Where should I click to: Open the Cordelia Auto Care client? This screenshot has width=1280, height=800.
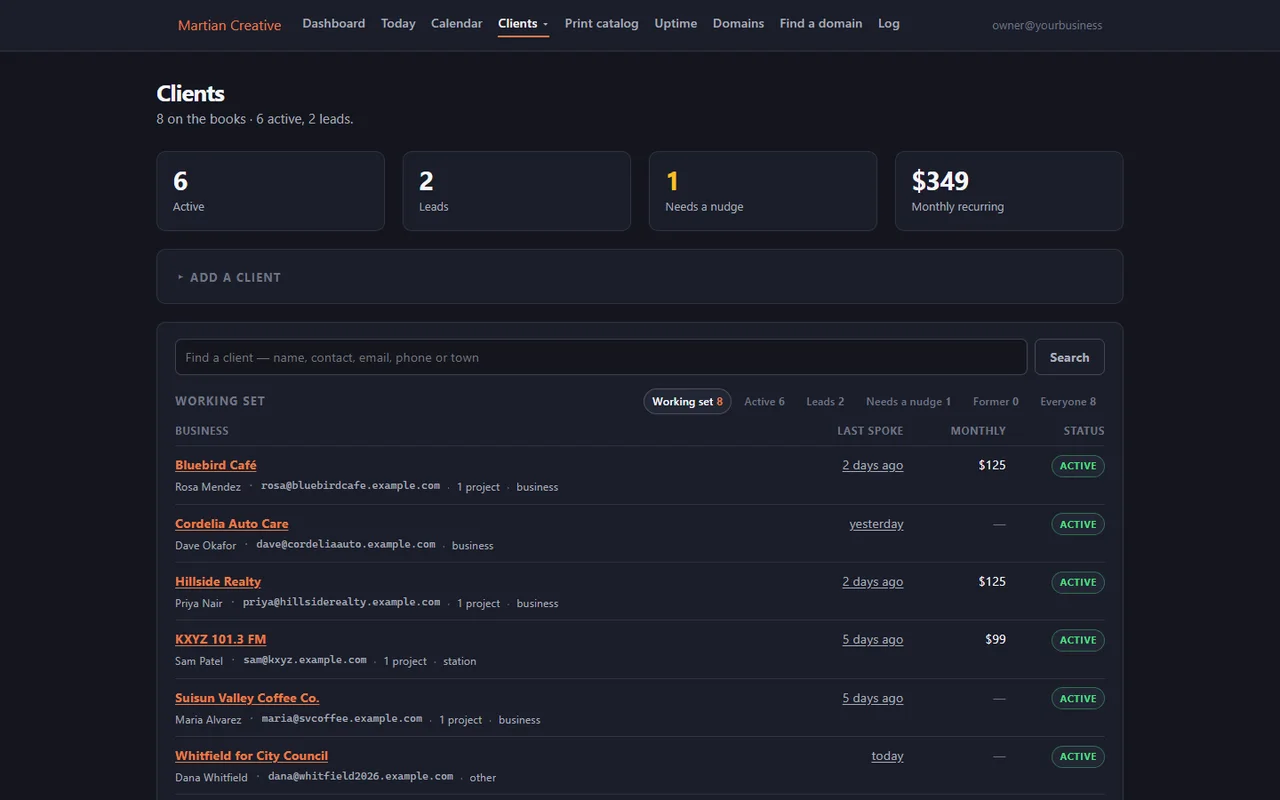(232, 523)
